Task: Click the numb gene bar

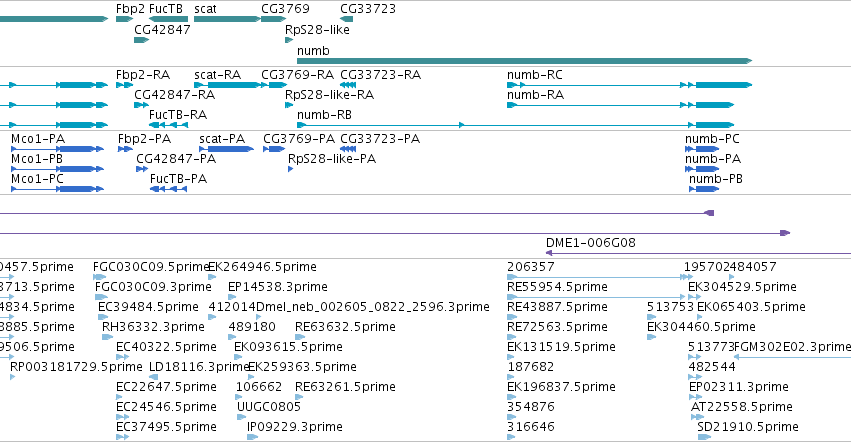Action: click(524, 61)
